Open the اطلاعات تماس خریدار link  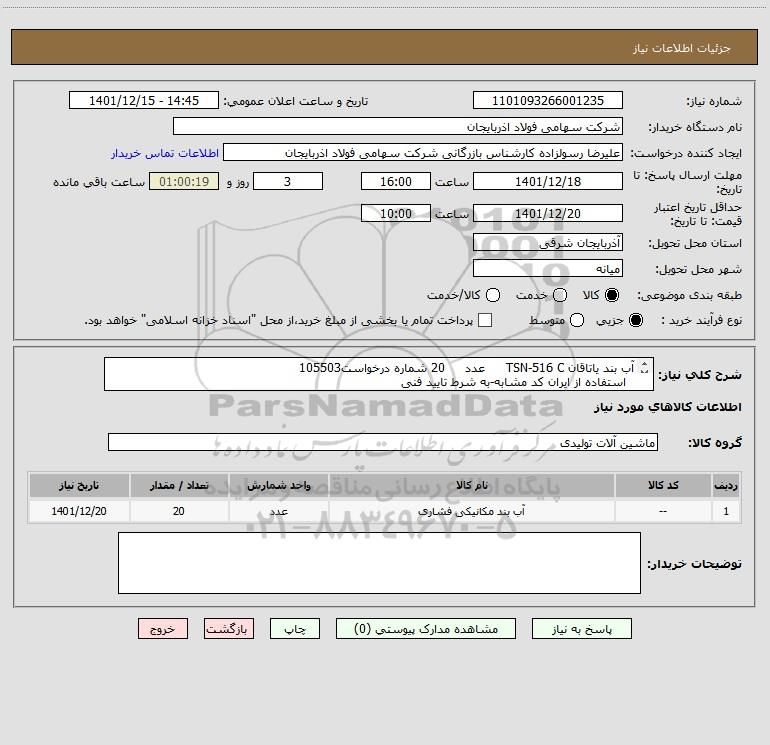point(165,153)
